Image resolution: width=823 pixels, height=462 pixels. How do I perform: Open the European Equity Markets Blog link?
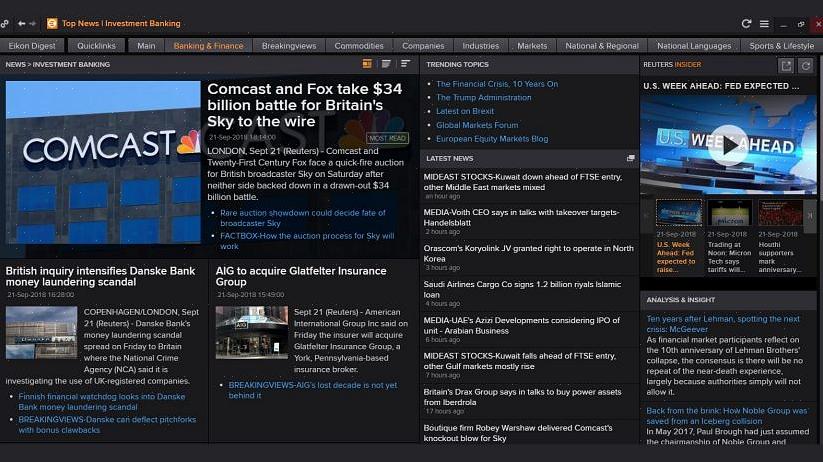point(492,139)
